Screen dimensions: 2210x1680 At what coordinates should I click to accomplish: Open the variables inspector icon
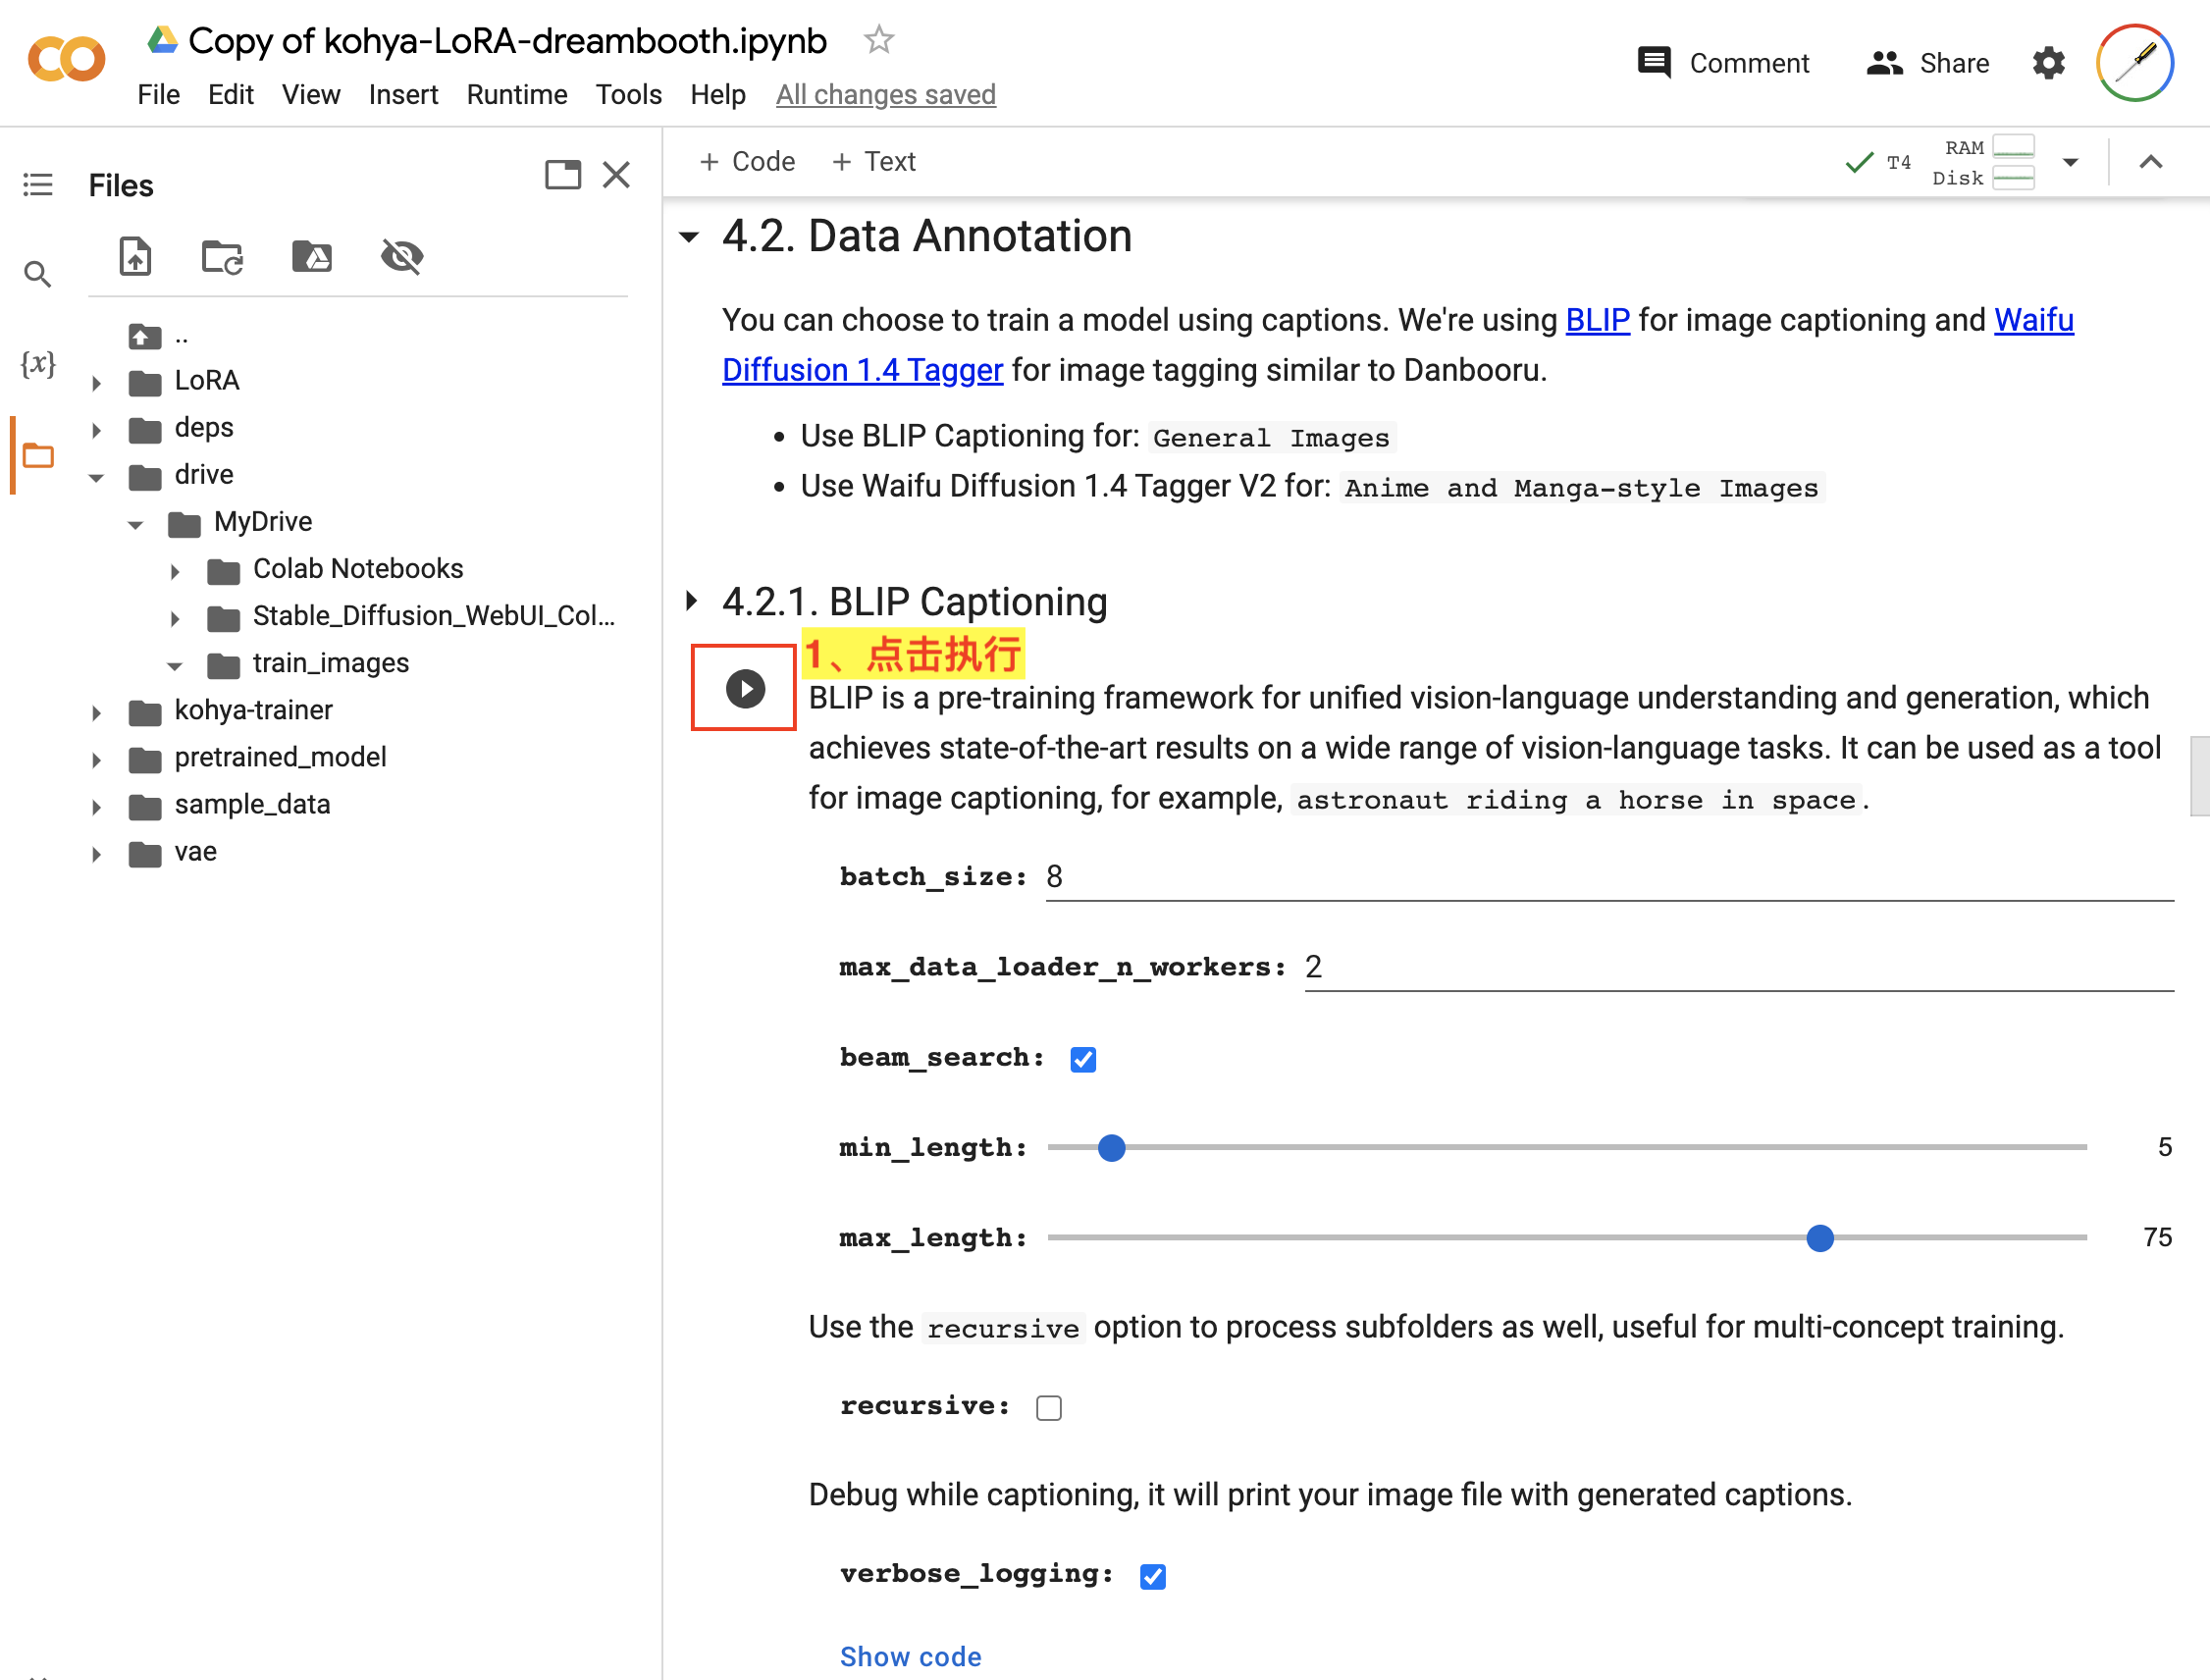pyautogui.click(x=38, y=363)
